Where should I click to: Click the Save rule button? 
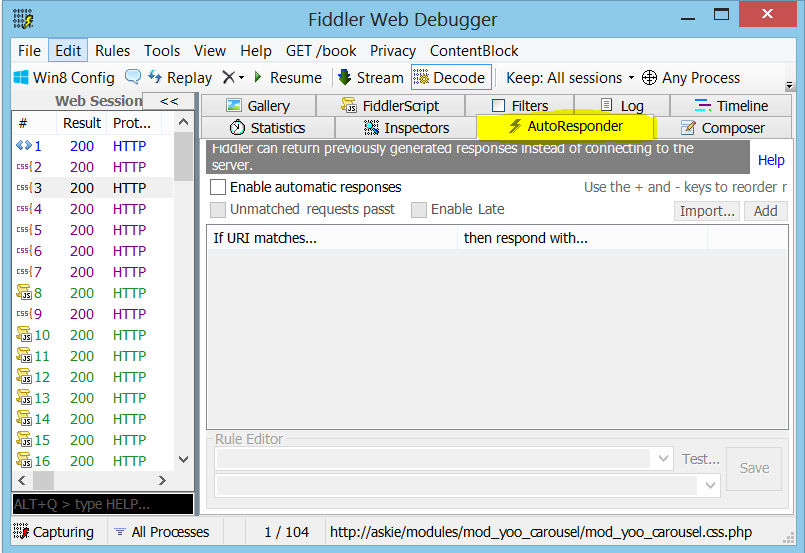click(x=754, y=468)
